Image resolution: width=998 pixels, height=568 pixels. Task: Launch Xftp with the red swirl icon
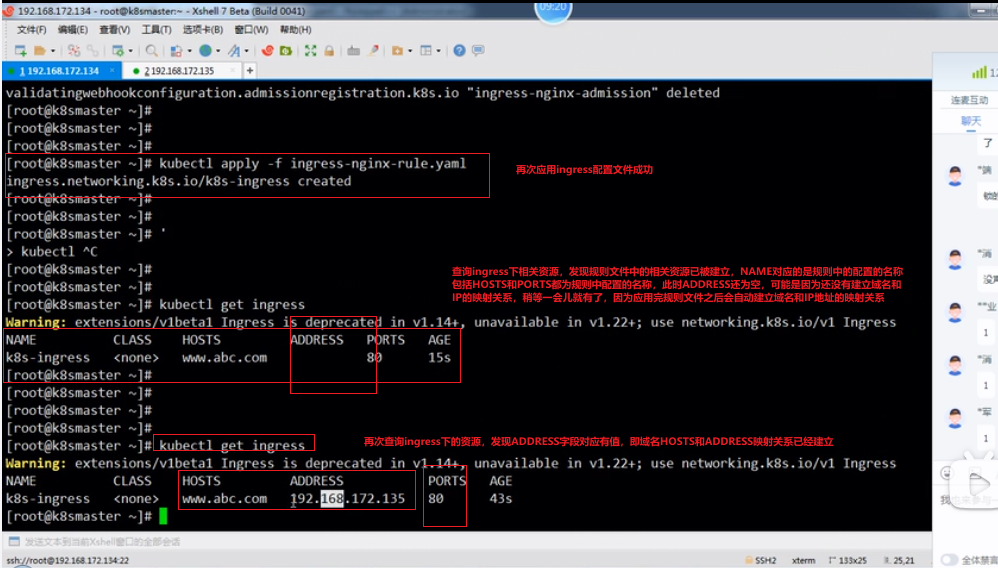click(267, 50)
